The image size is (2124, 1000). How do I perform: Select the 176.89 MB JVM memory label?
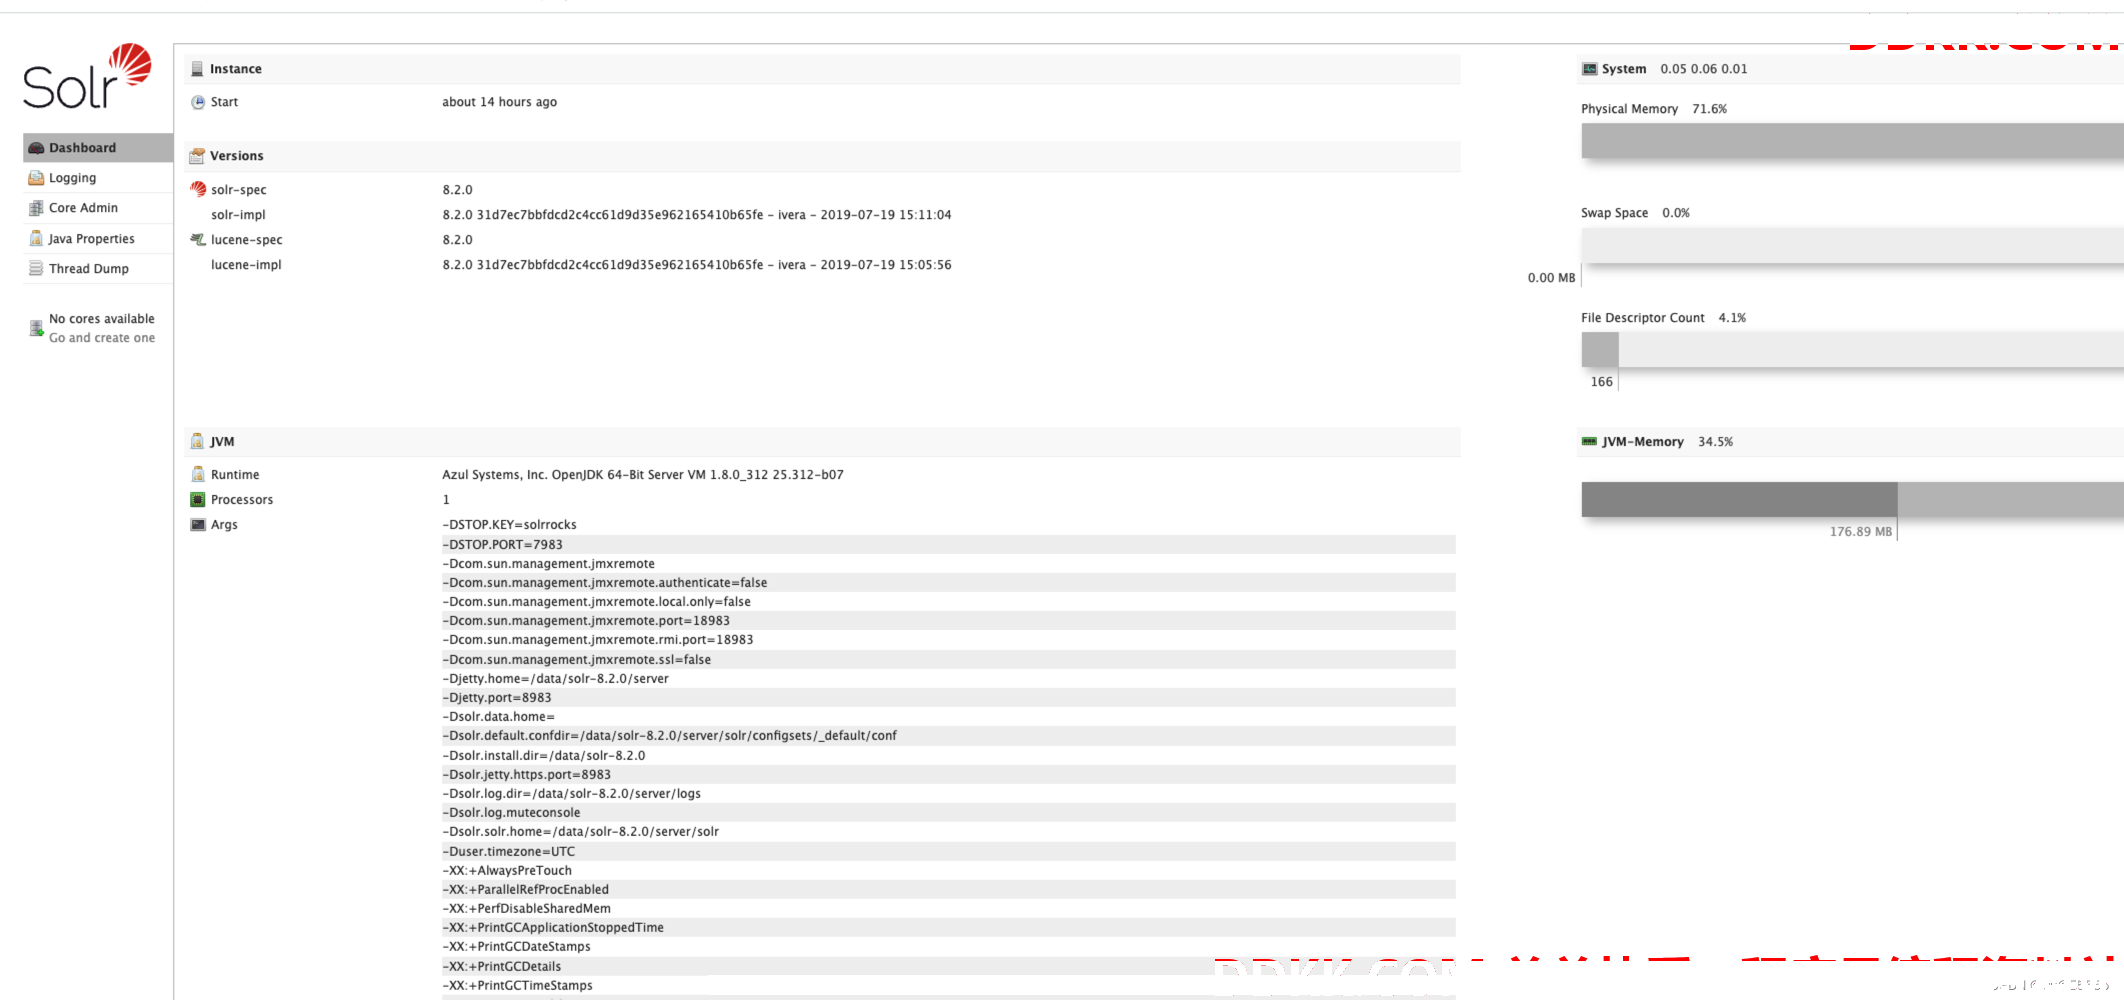tap(1860, 532)
